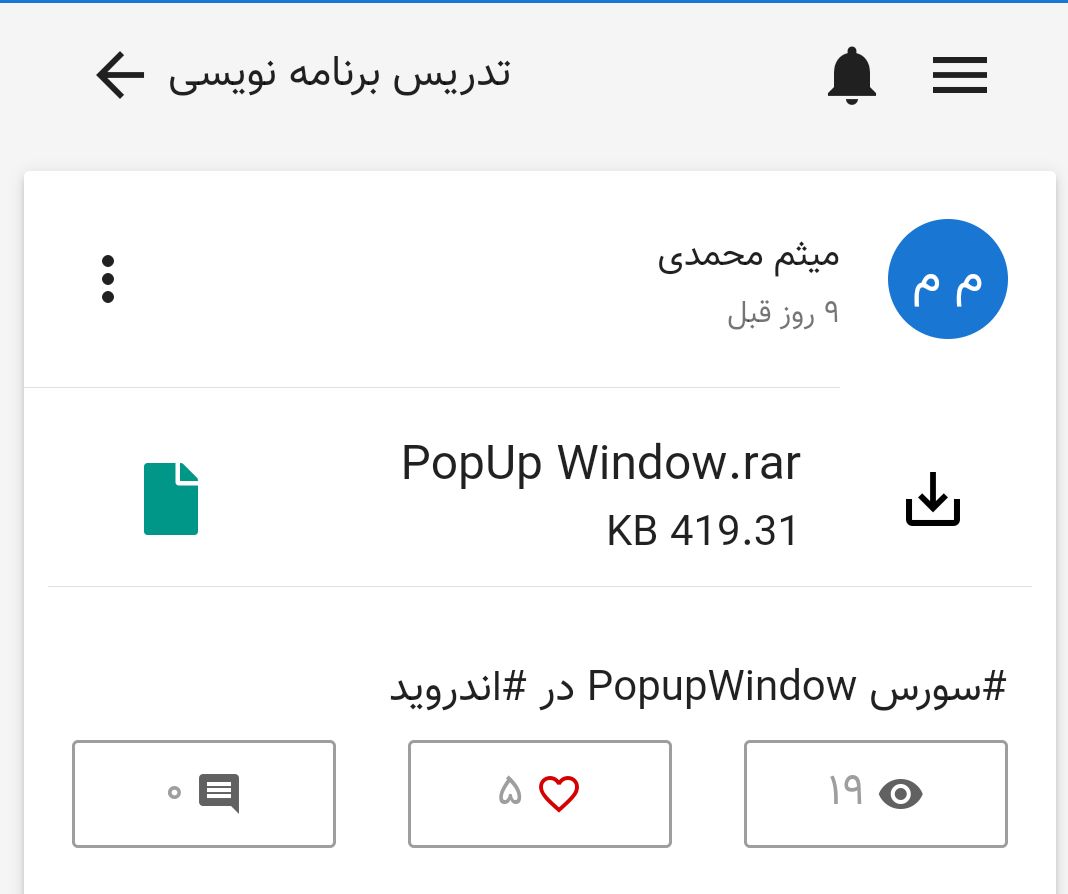Tap the back arrow icon
Screen dimensions: 1068x894
click(120, 75)
